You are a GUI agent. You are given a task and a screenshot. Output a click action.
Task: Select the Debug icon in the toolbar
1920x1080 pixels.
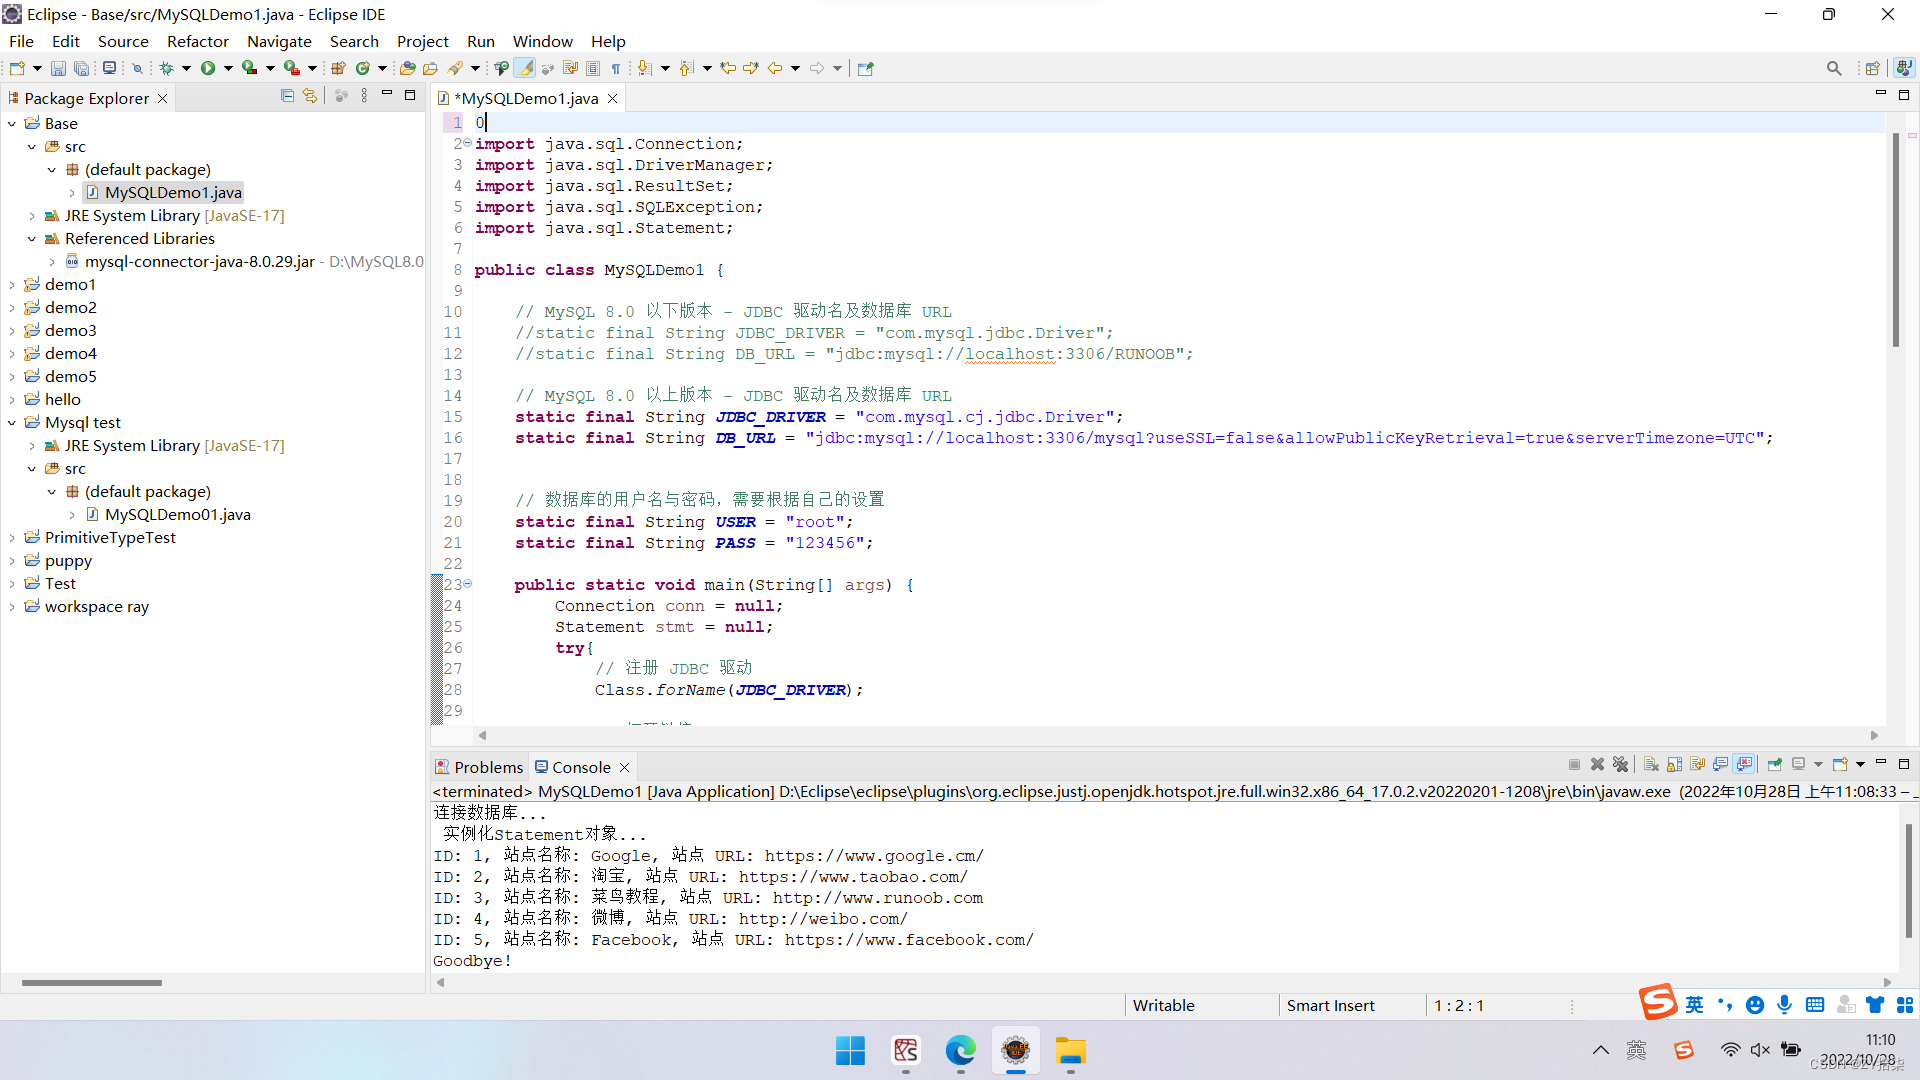coord(166,68)
